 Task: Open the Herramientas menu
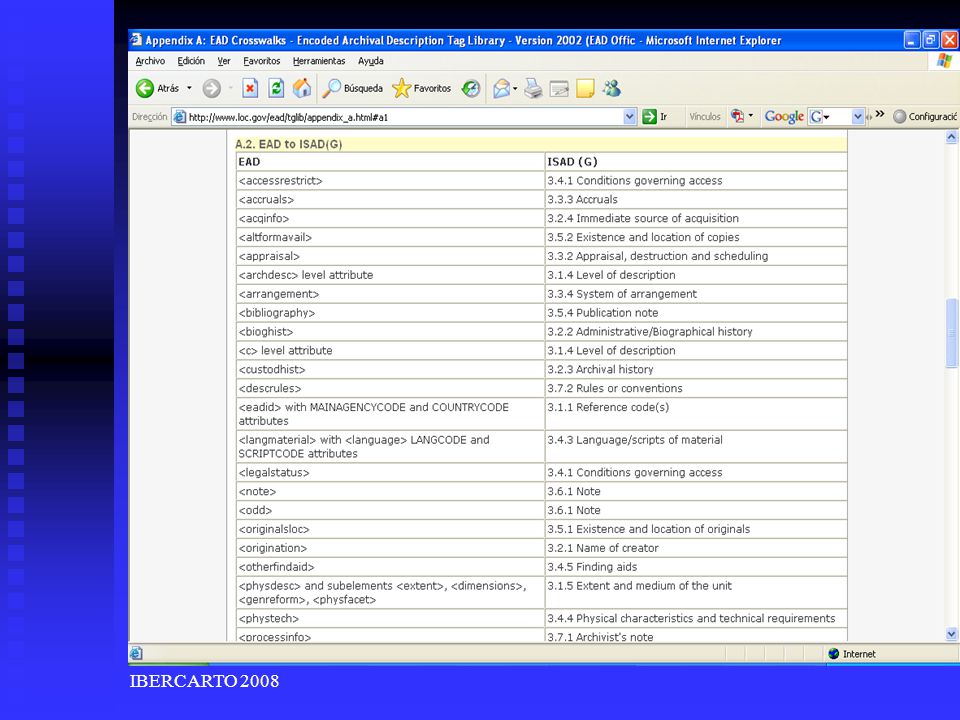(319, 61)
